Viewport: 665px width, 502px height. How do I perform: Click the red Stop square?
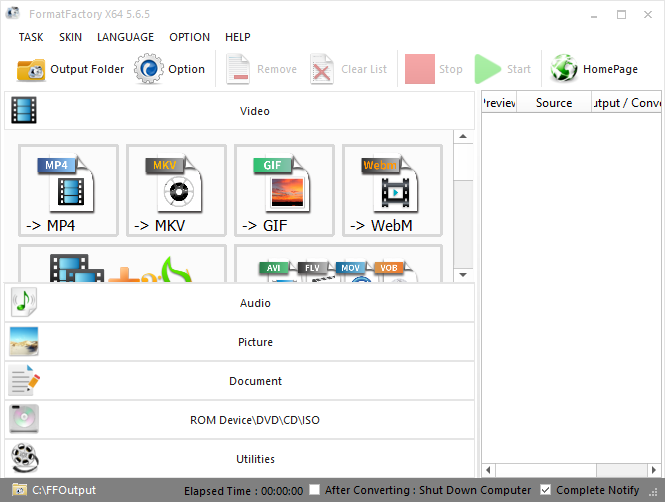[x=419, y=69]
